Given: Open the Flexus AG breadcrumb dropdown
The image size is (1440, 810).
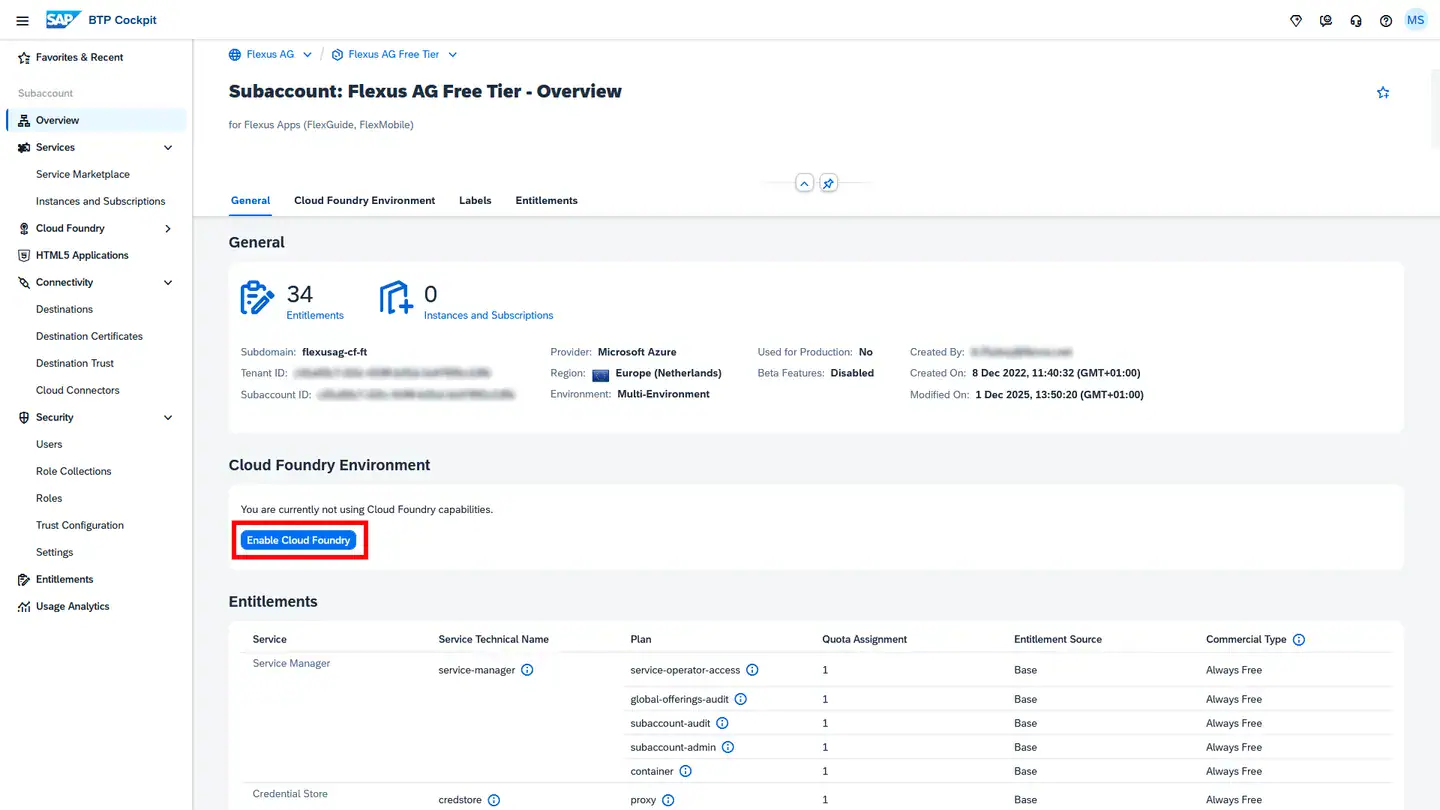Looking at the screenshot, I should coord(307,55).
